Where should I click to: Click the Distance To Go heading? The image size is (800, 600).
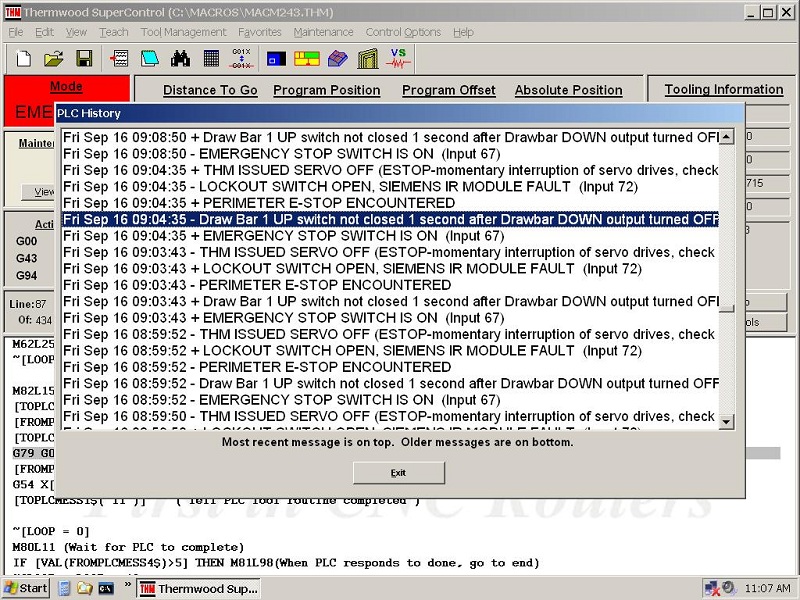pyautogui.click(x=210, y=90)
